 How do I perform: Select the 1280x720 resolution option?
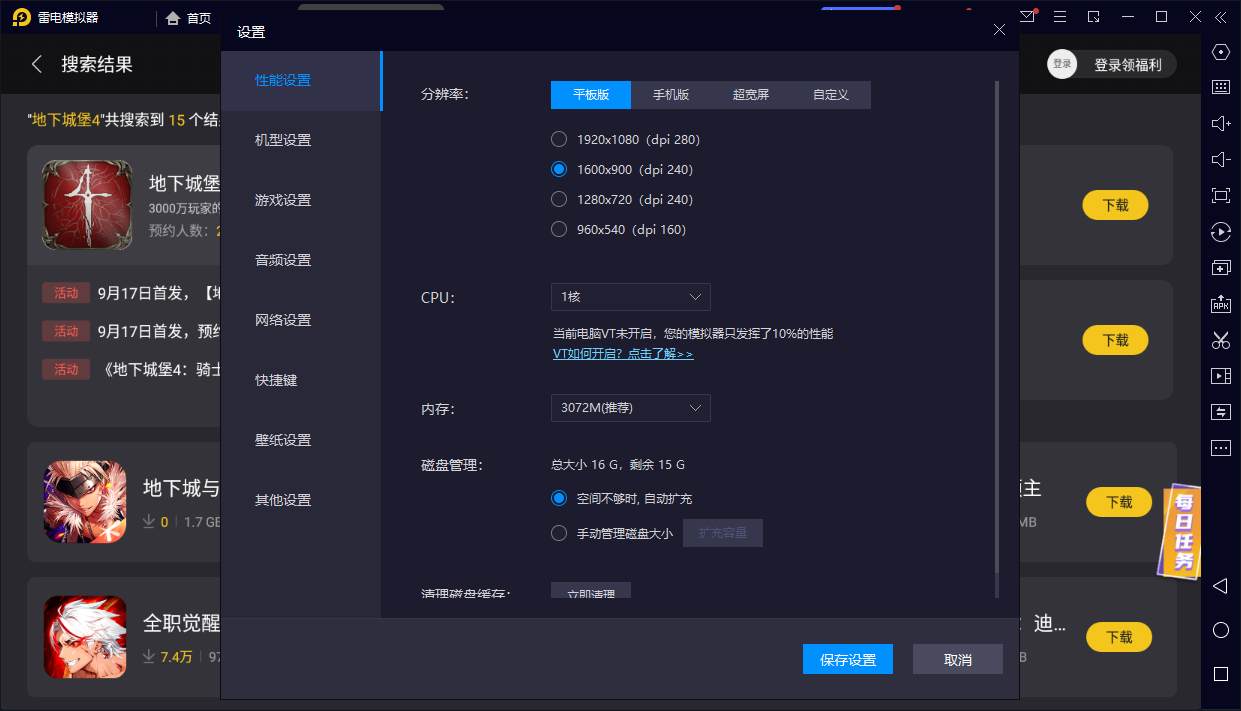[x=559, y=199]
